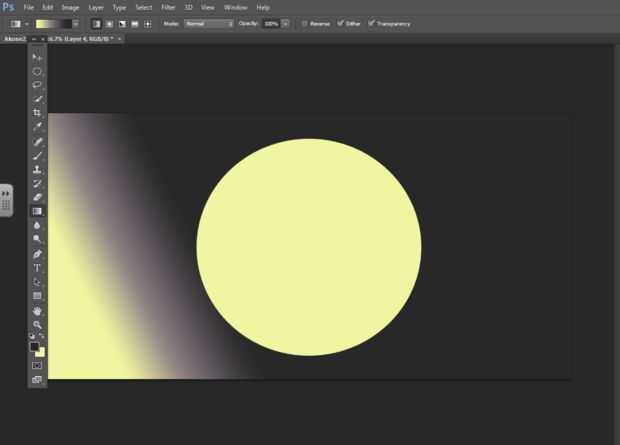Open the Select menu
The image size is (620, 445).
pyautogui.click(x=144, y=8)
